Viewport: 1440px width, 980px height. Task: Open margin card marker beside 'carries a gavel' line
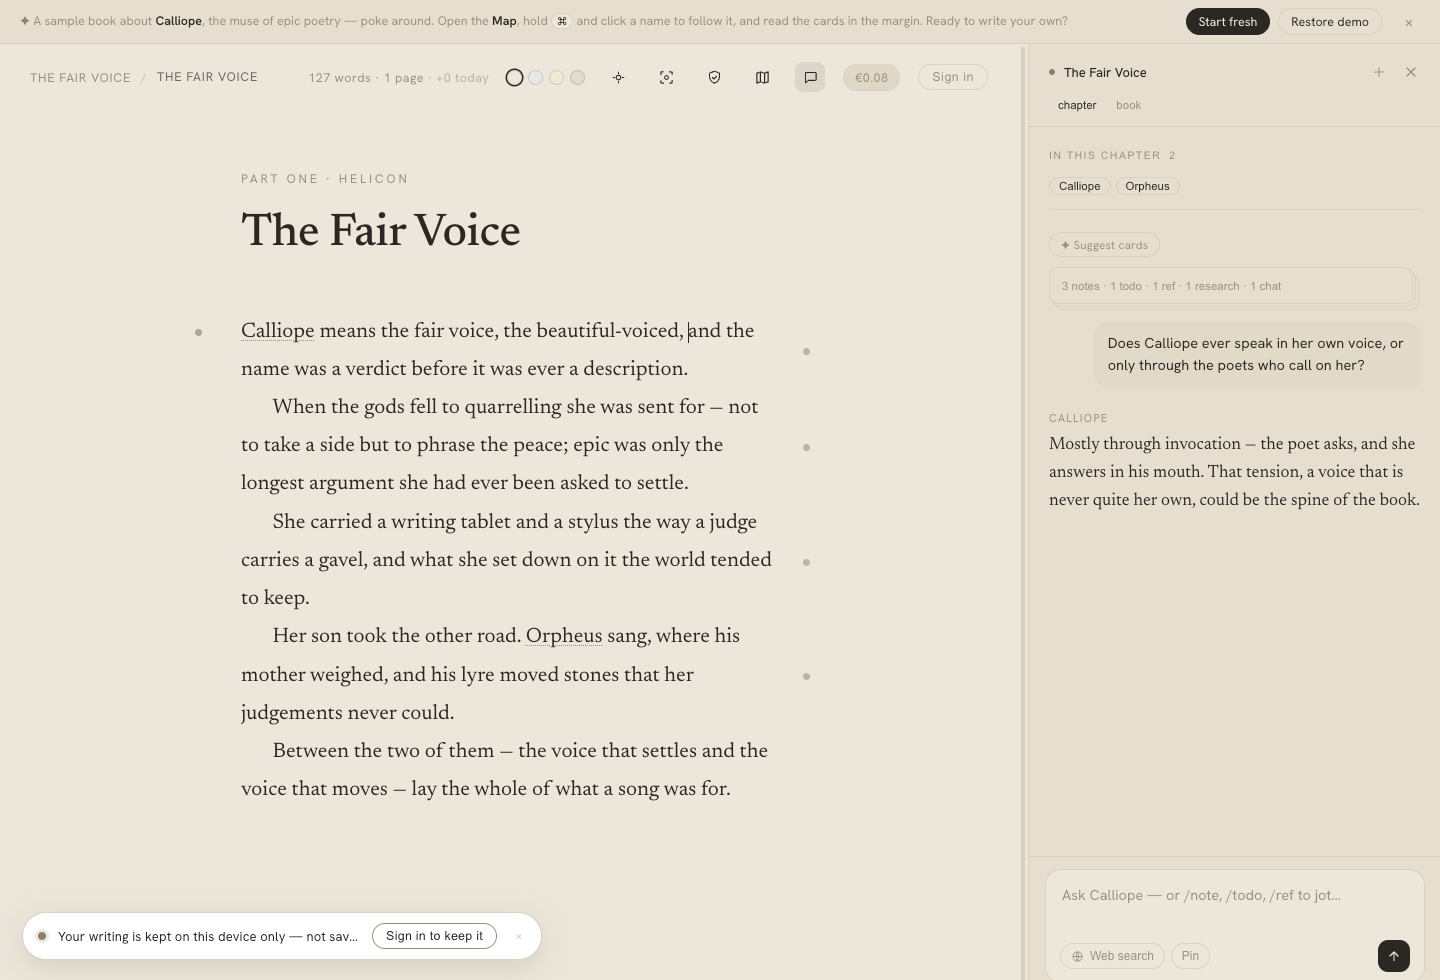(x=806, y=562)
